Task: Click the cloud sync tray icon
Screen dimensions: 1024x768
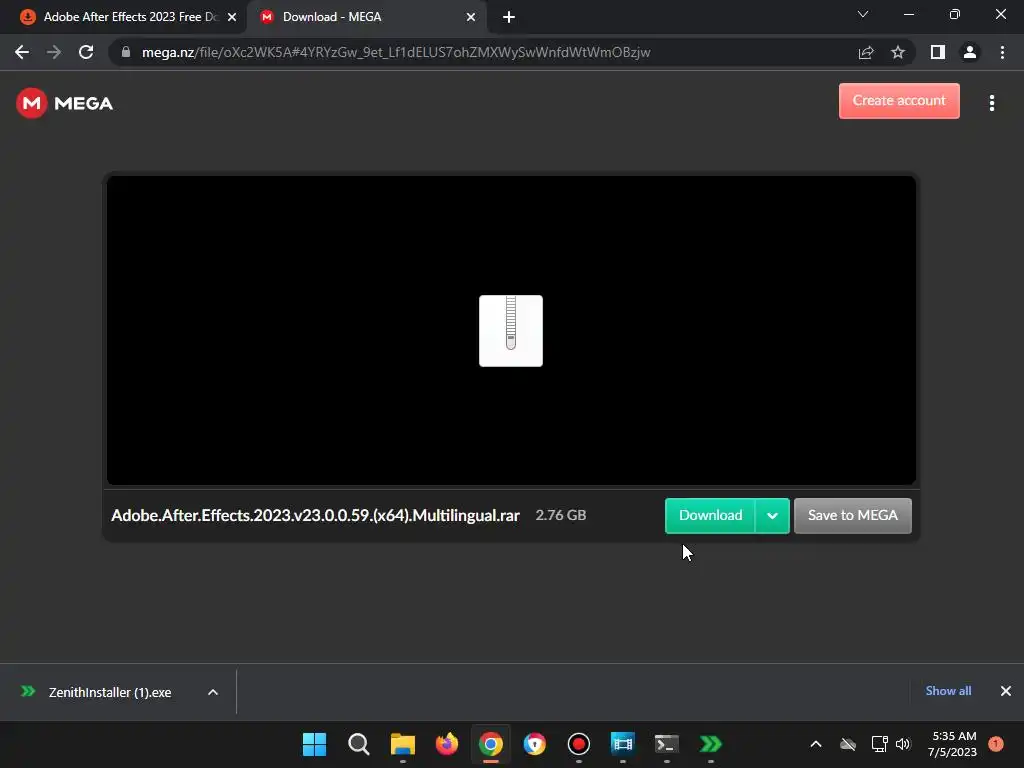Action: (848, 744)
